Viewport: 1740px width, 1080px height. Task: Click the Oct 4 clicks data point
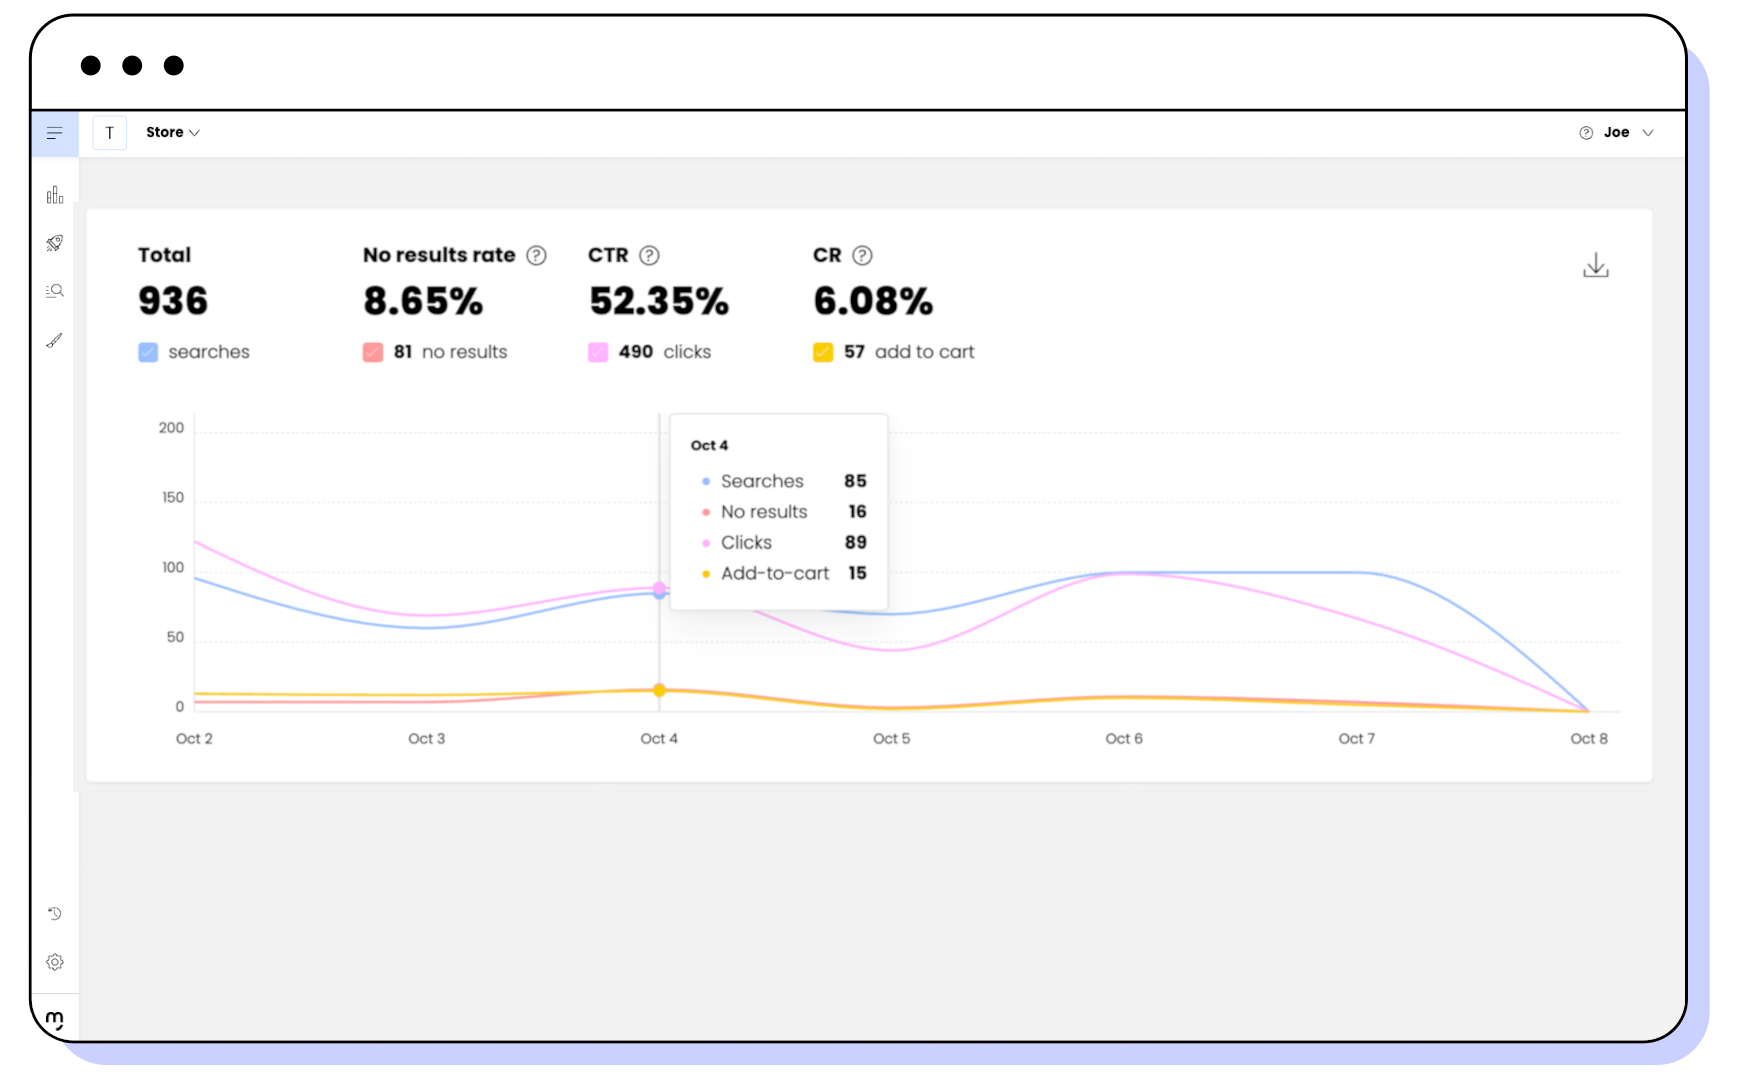pyautogui.click(x=659, y=587)
